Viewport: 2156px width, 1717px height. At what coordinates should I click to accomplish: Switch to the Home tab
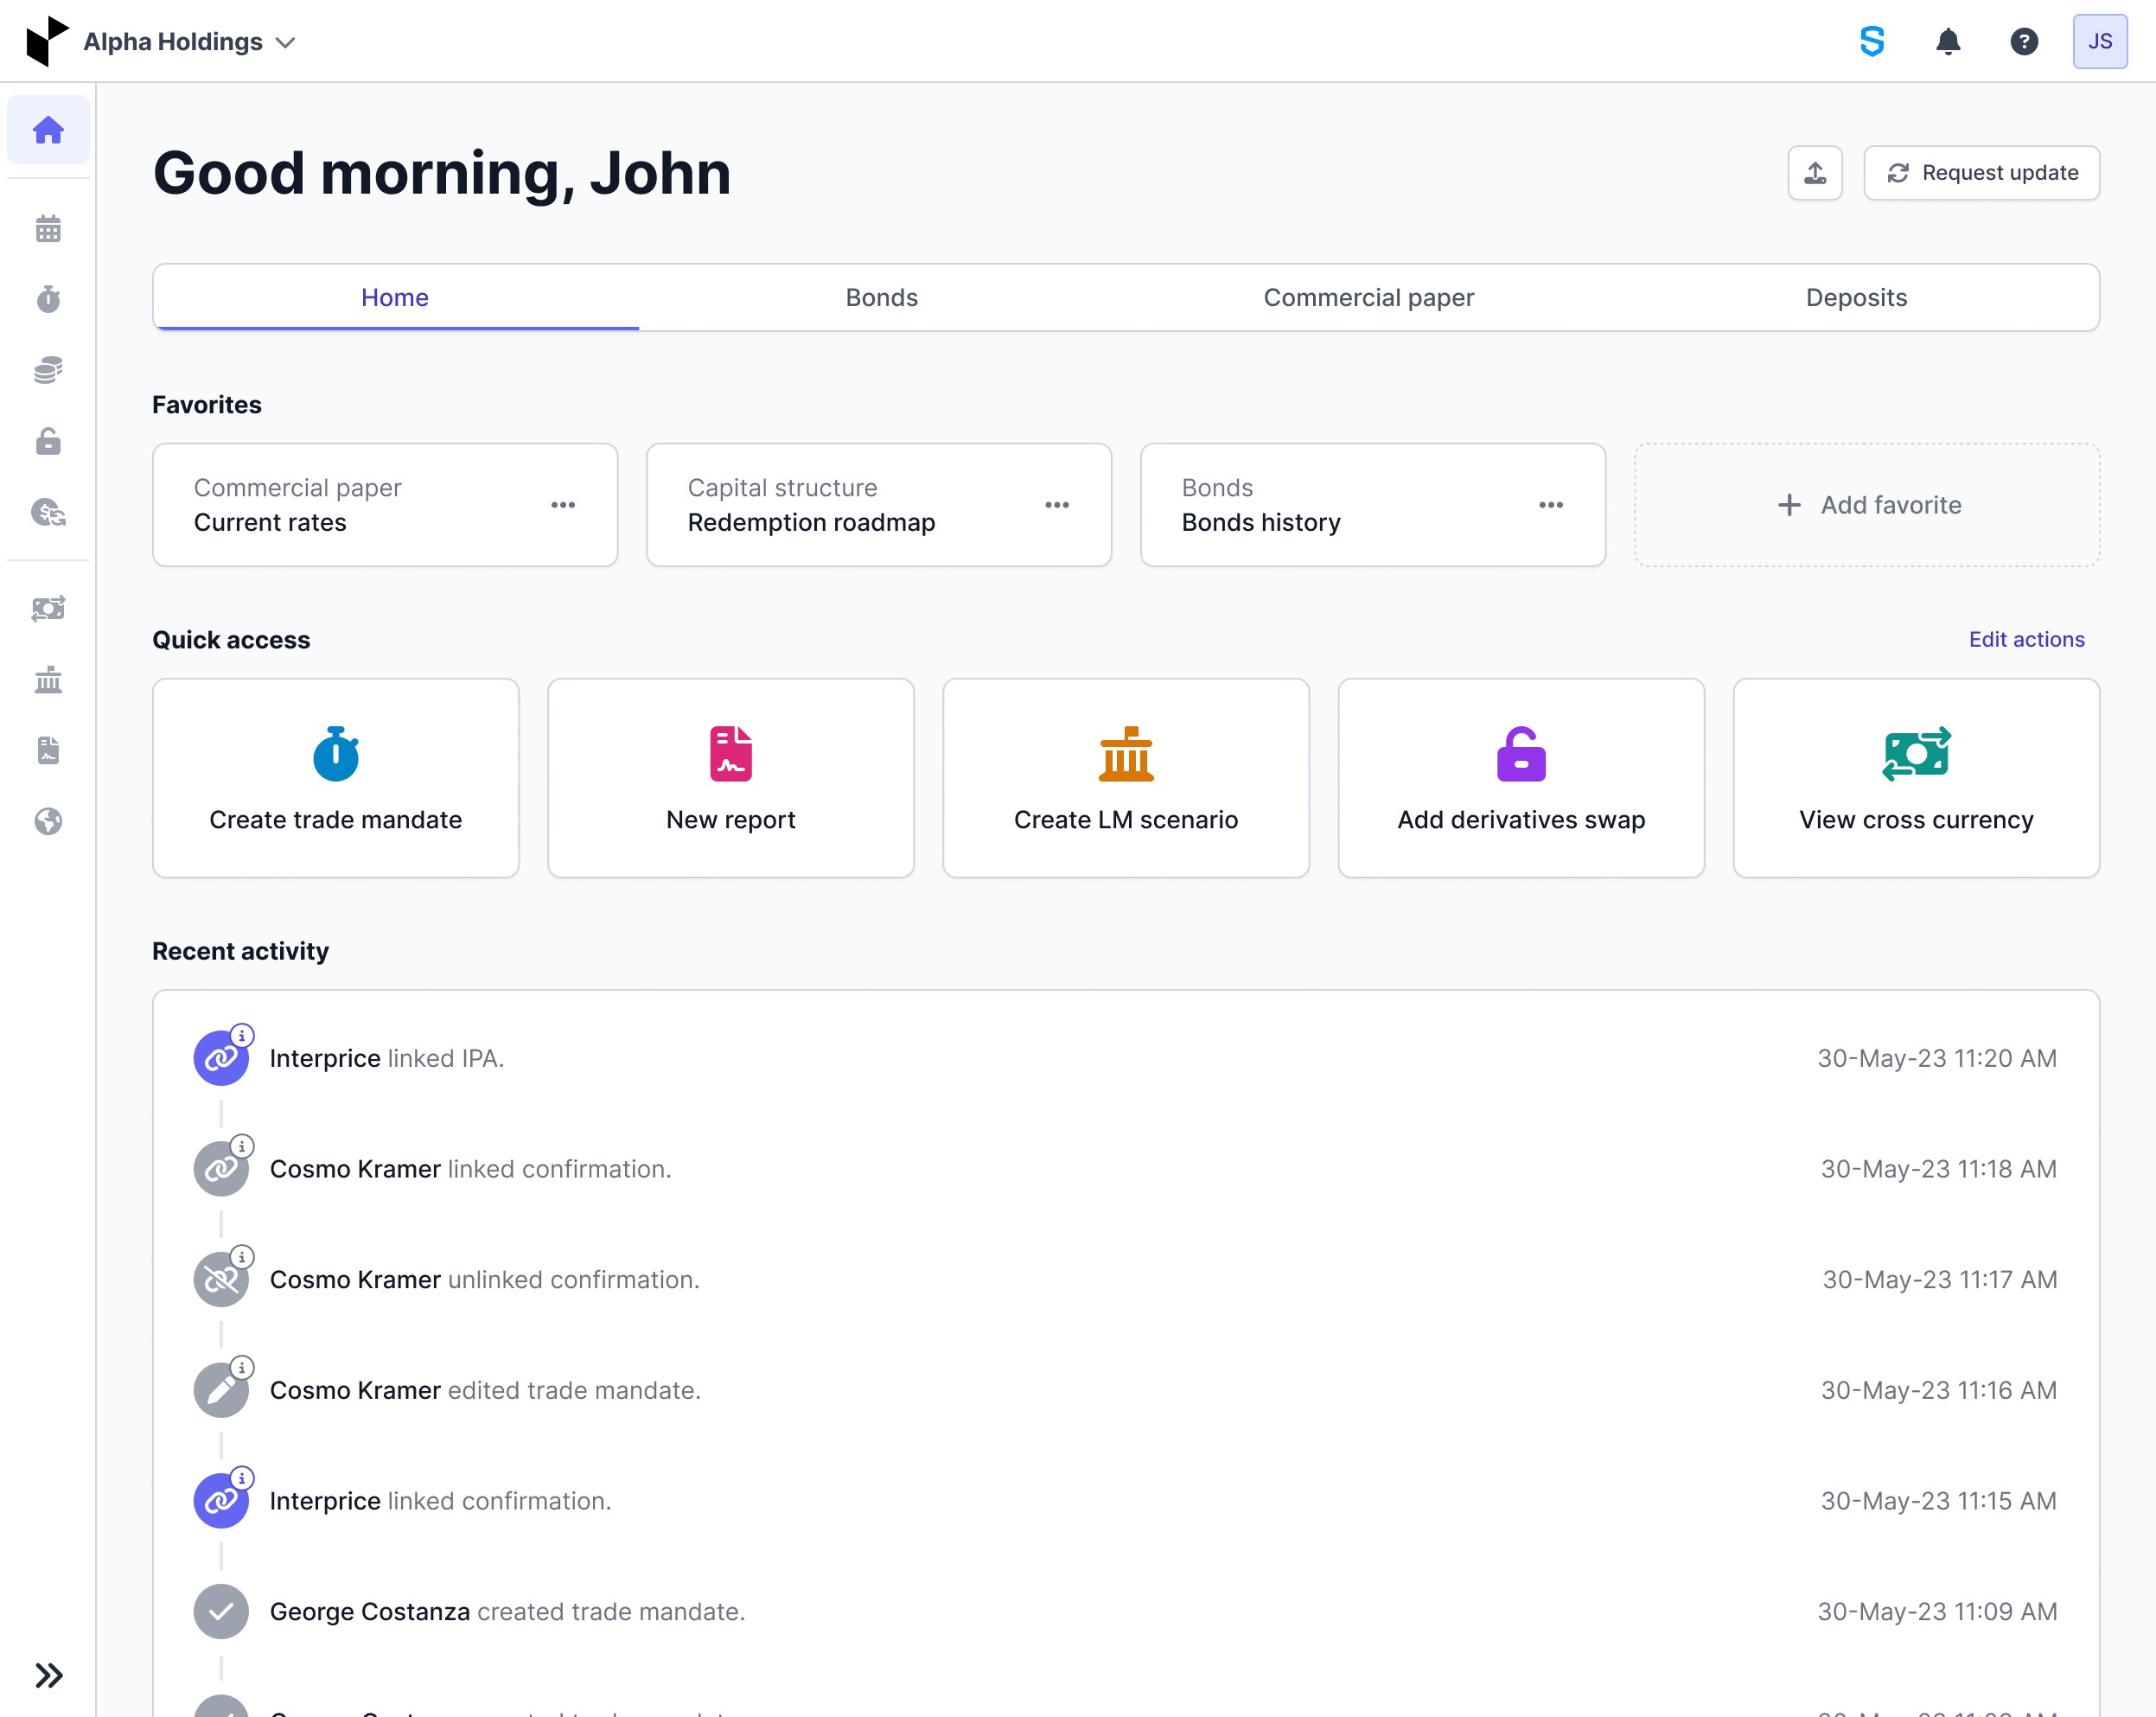pos(395,297)
